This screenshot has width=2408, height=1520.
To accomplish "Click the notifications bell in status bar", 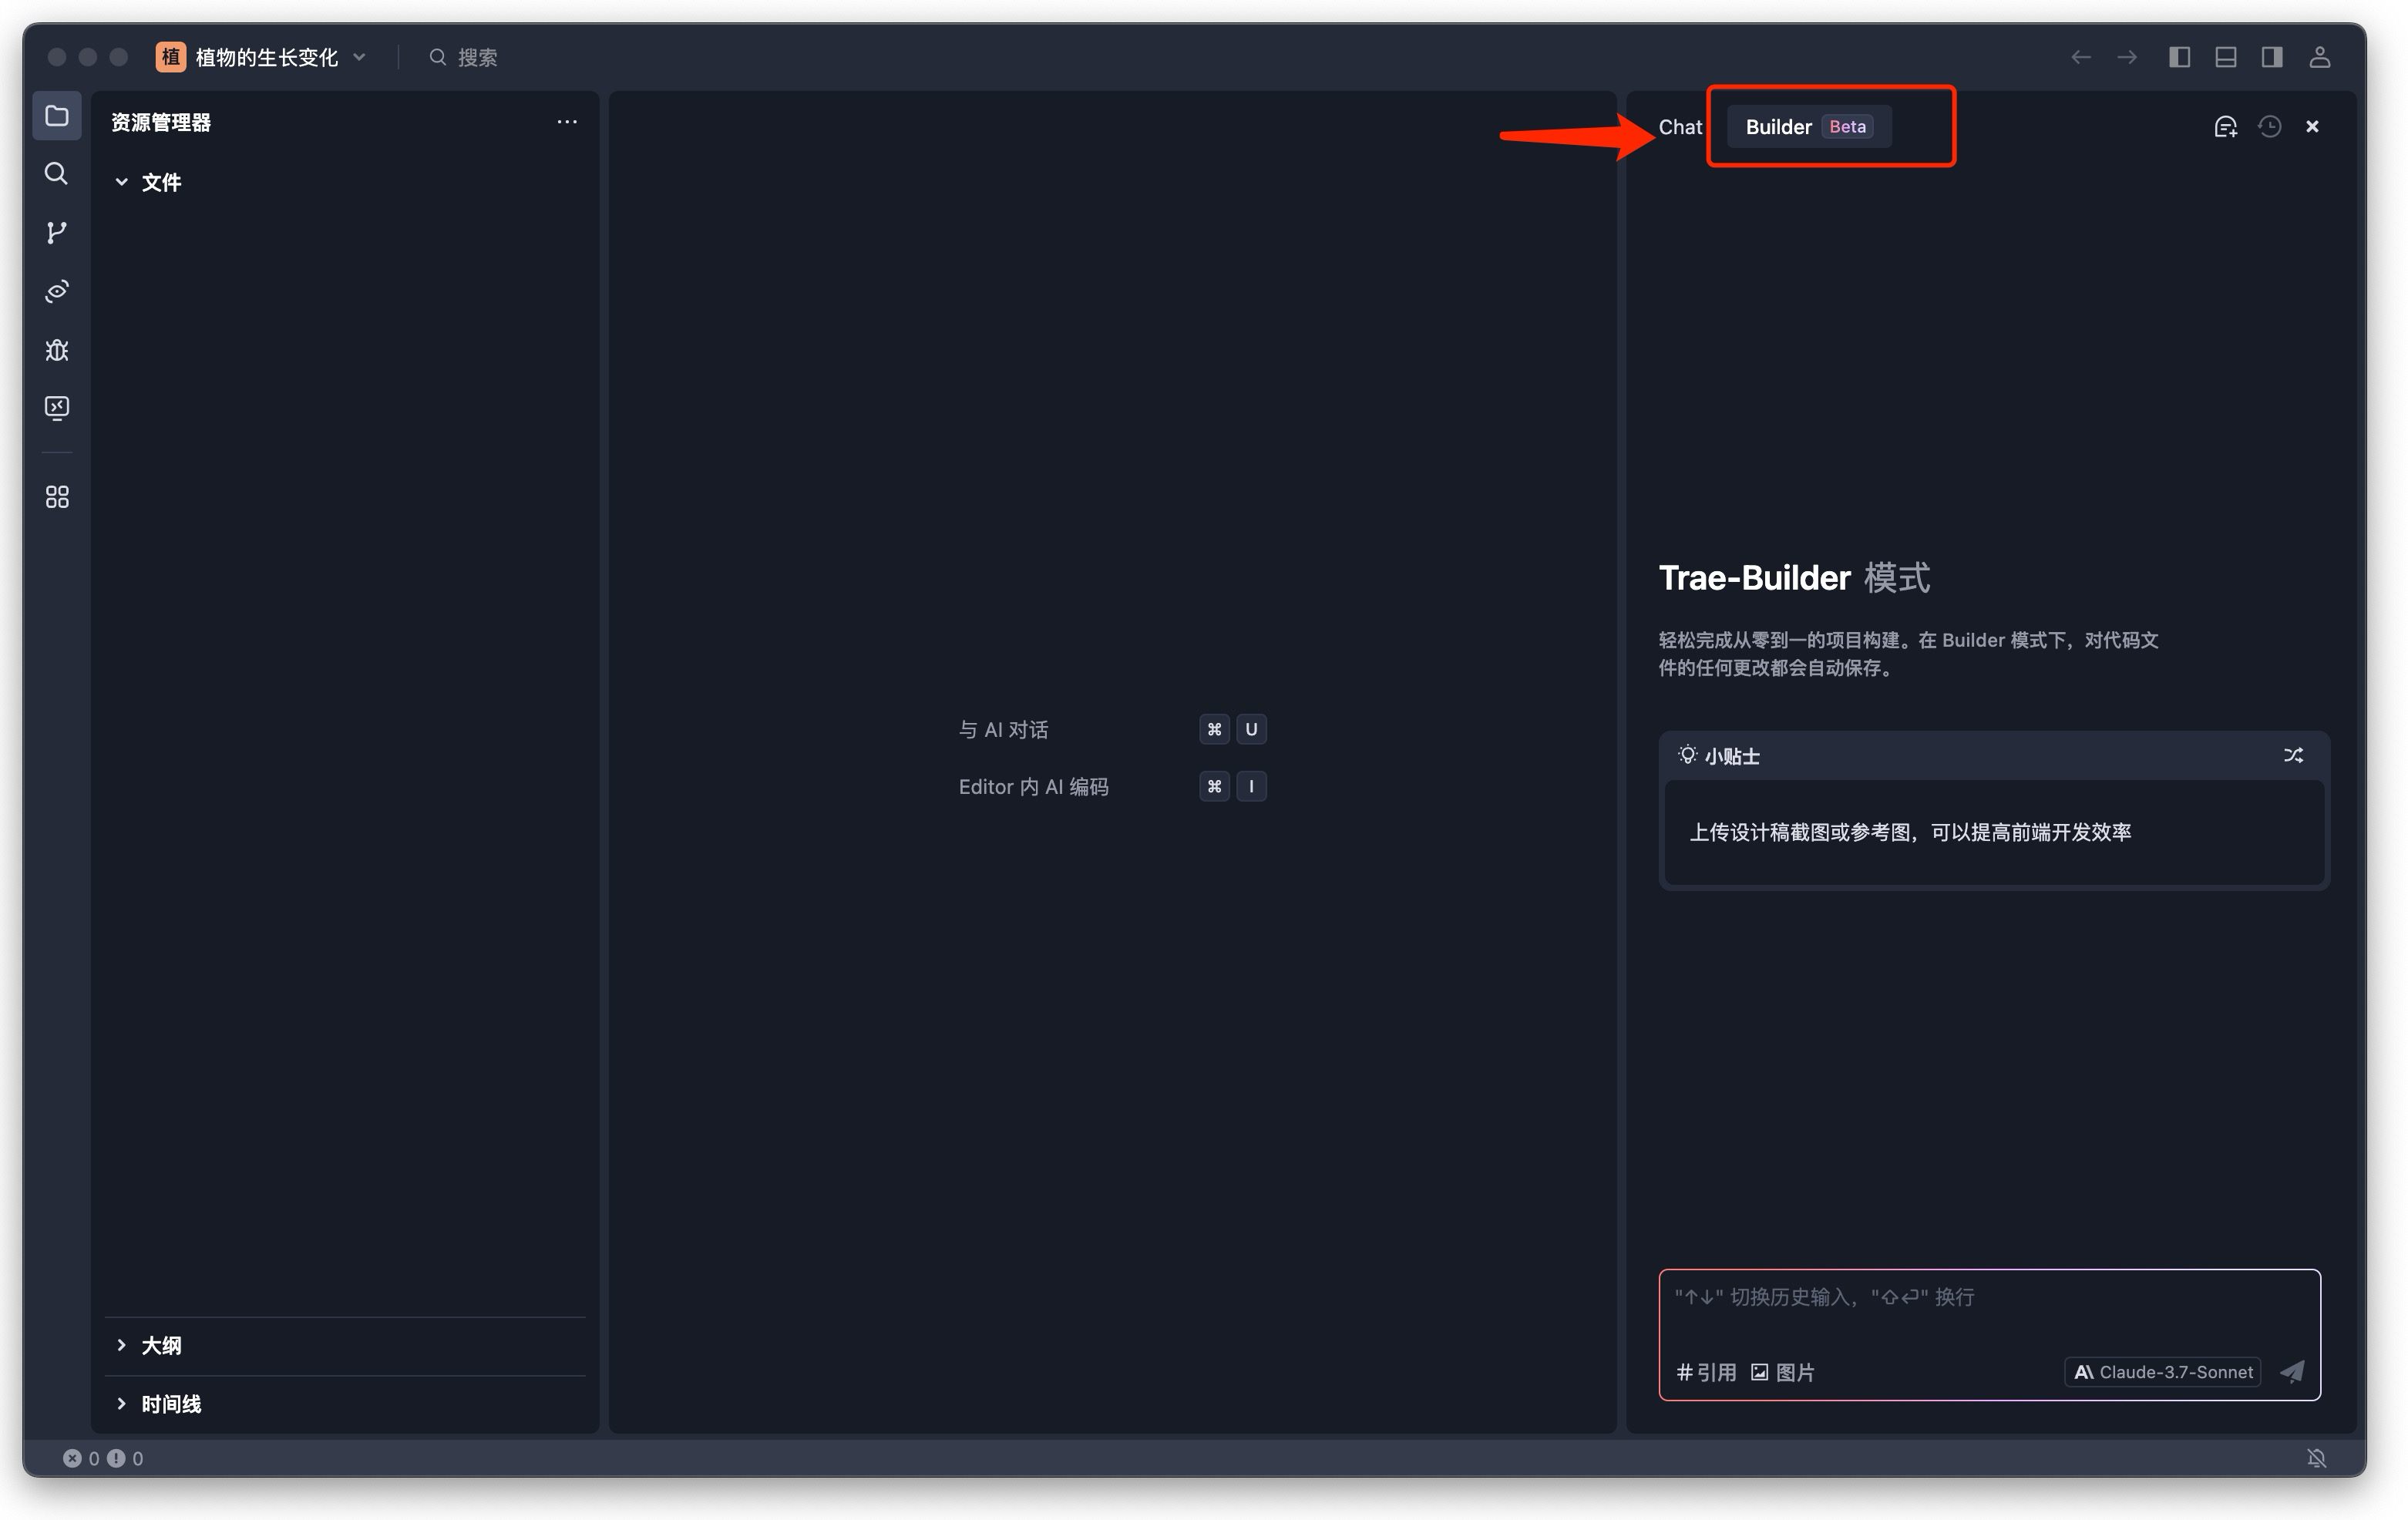I will coord(2317,1458).
